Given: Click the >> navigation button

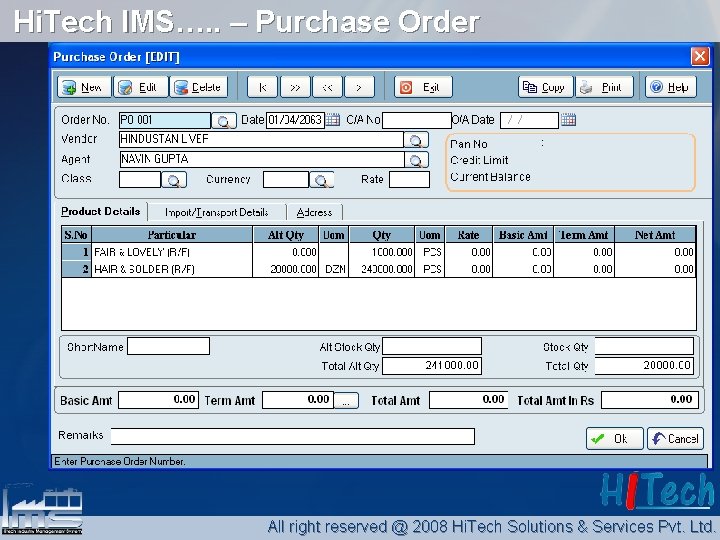Looking at the screenshot, I should click(x=295, y=87).
